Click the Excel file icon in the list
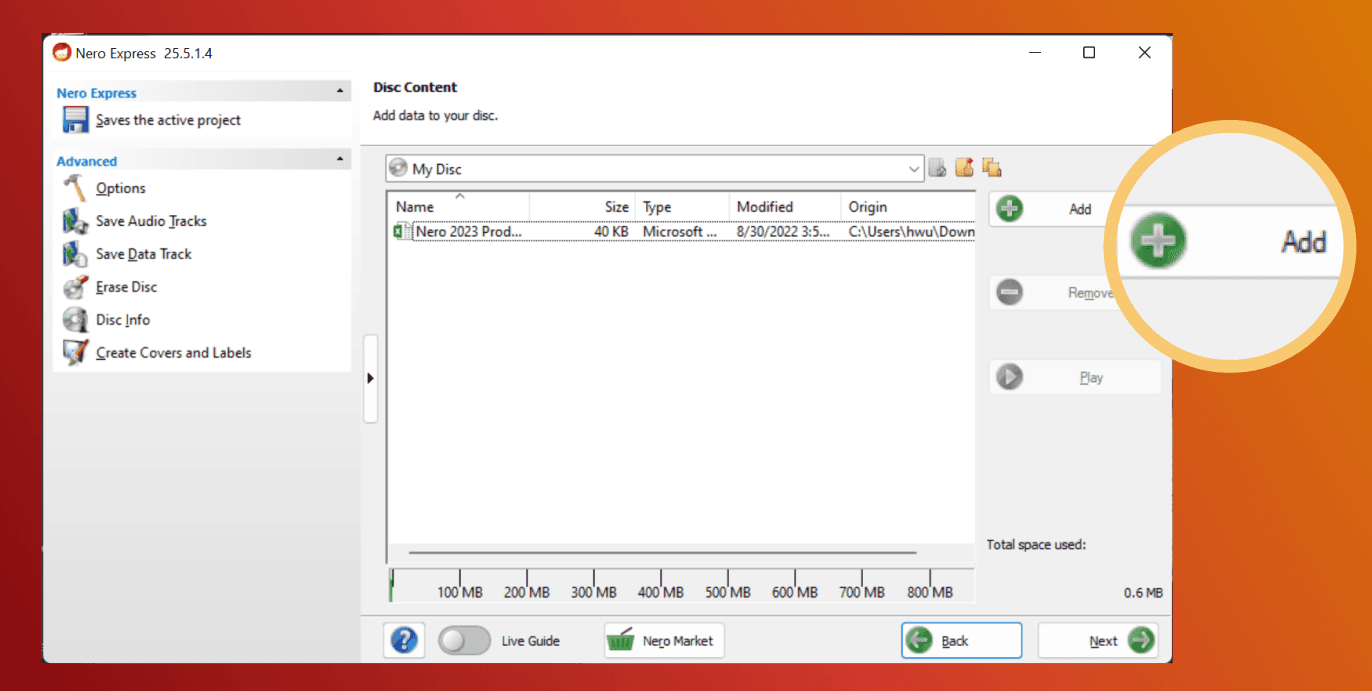1372x691 pixels. point(402,231)
